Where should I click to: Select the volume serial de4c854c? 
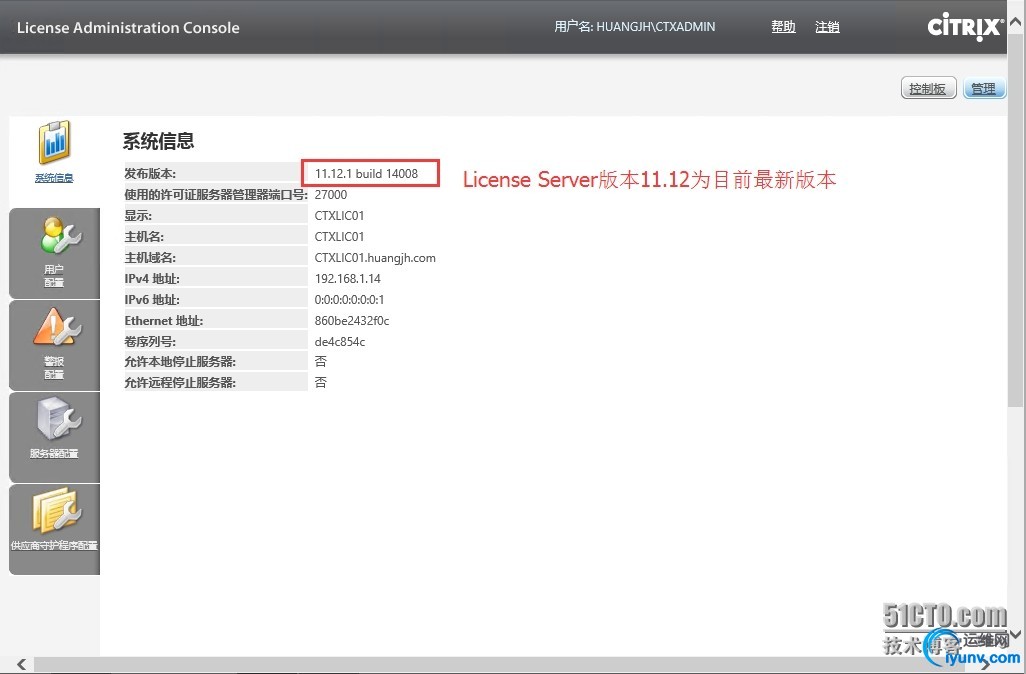pyautogui.click(x=340, y=342)
